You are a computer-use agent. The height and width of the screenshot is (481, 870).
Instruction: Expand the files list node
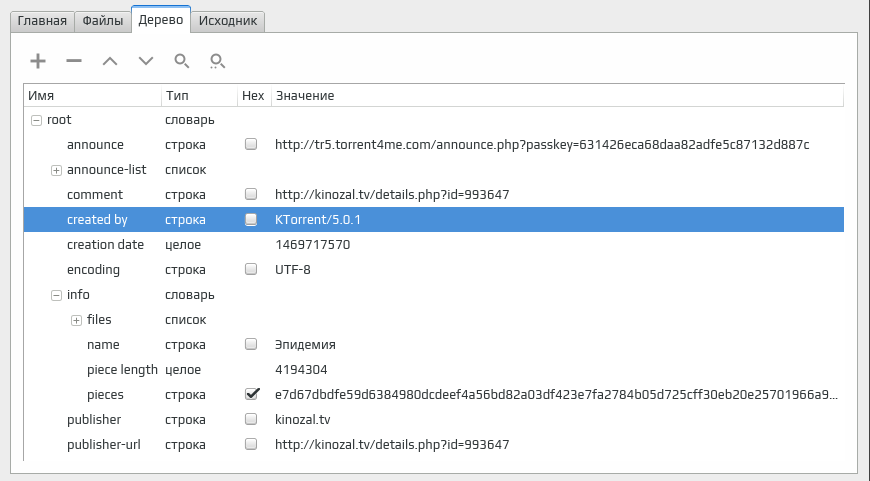tap(76, 320)
